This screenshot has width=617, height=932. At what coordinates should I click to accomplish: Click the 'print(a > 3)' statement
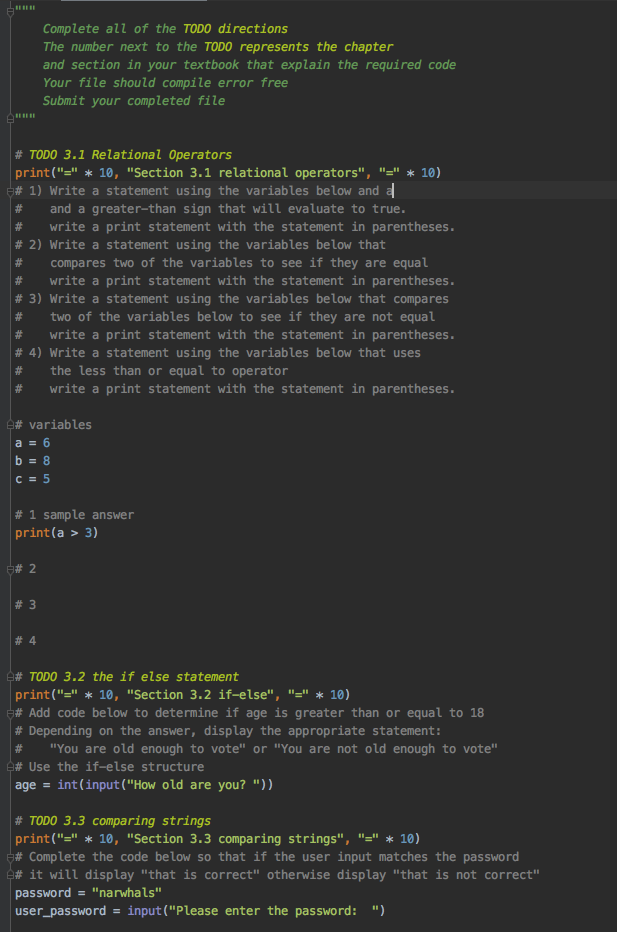[x=56, y=533]
